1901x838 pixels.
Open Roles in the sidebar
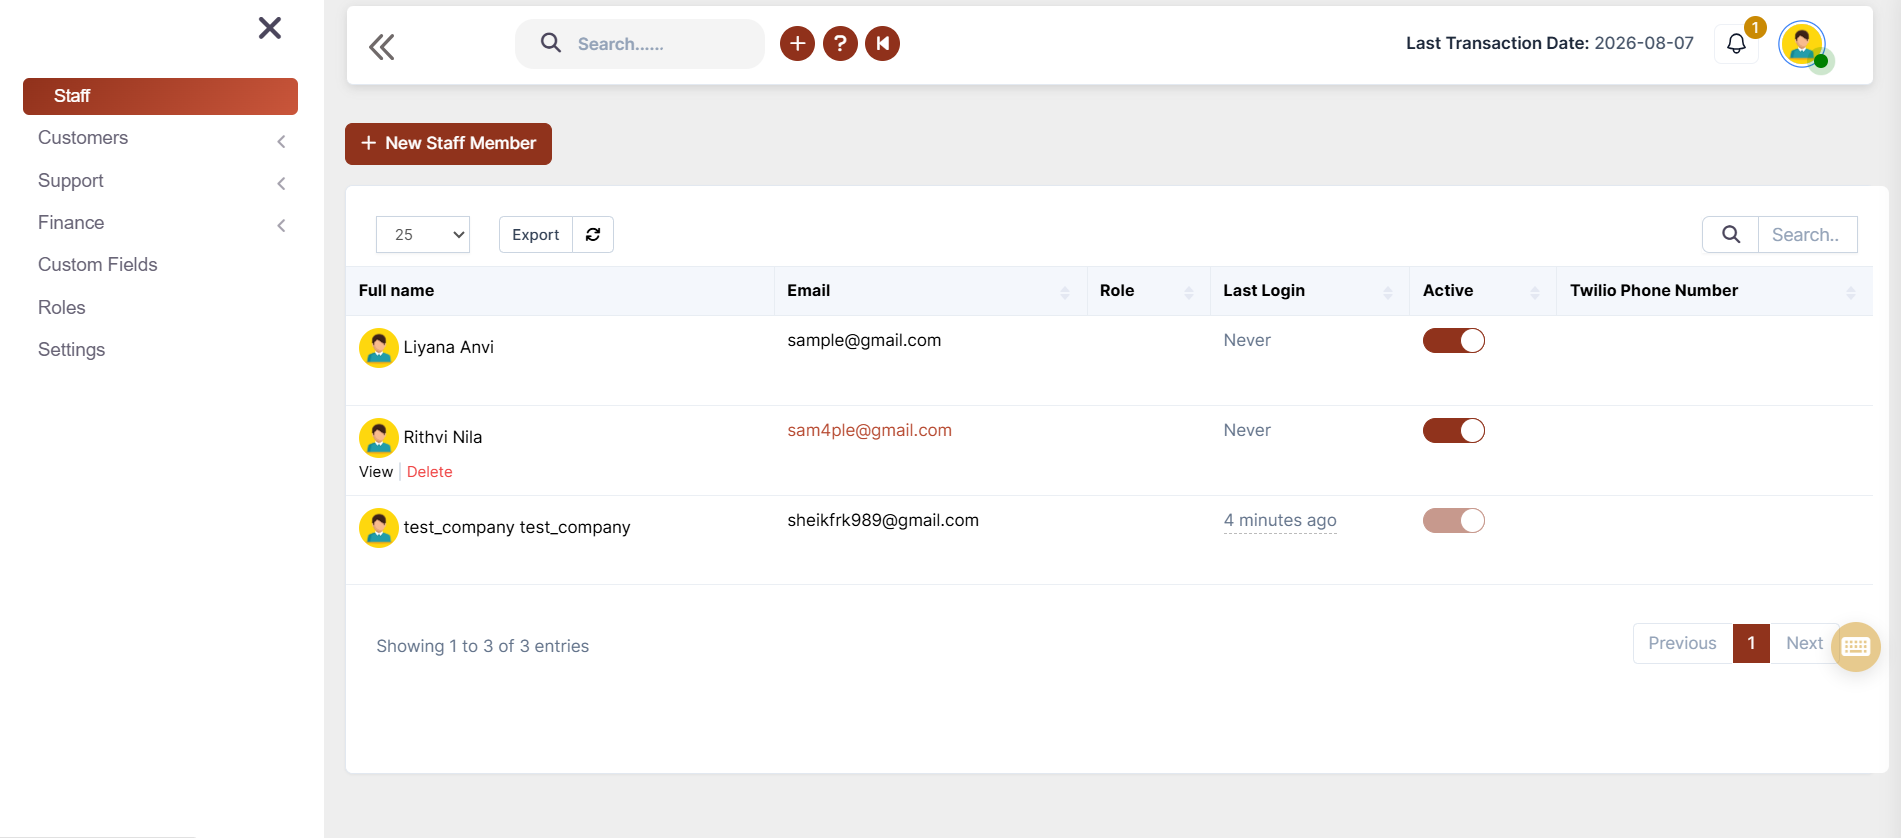click(62, 308)
